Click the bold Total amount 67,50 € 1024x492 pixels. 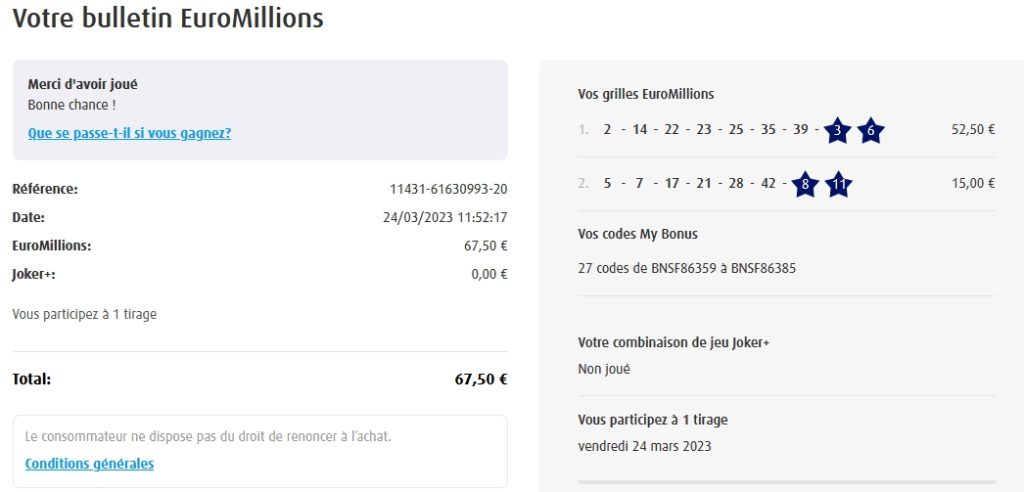(480, 380)
